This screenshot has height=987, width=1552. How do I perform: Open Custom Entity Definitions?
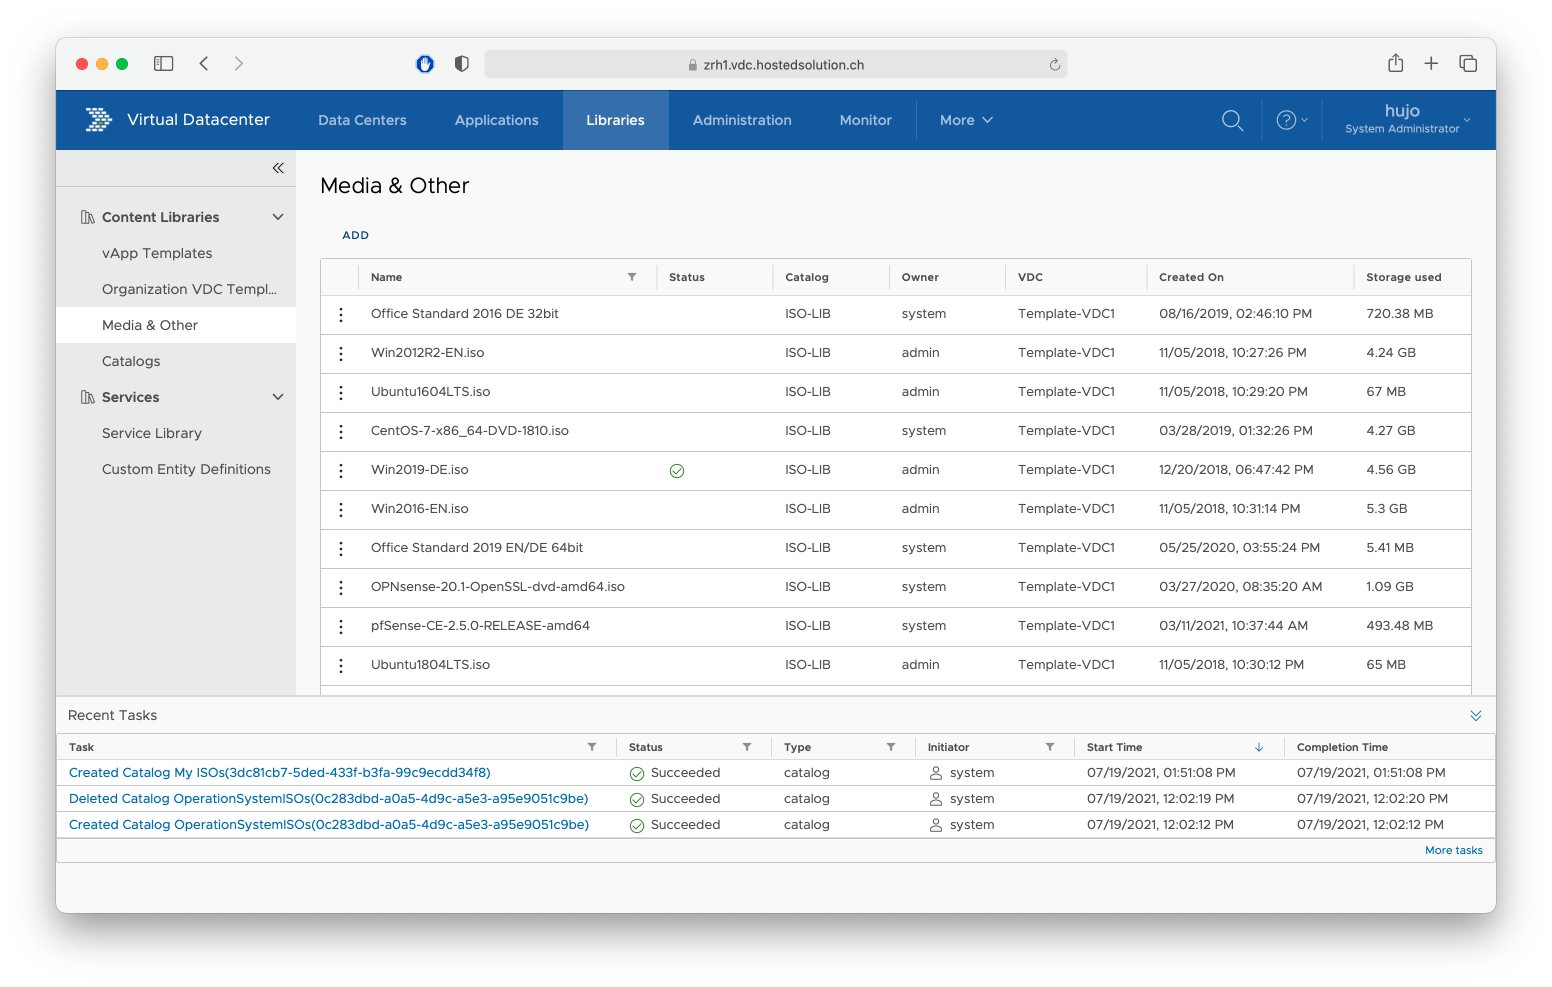tap(186, 469)
